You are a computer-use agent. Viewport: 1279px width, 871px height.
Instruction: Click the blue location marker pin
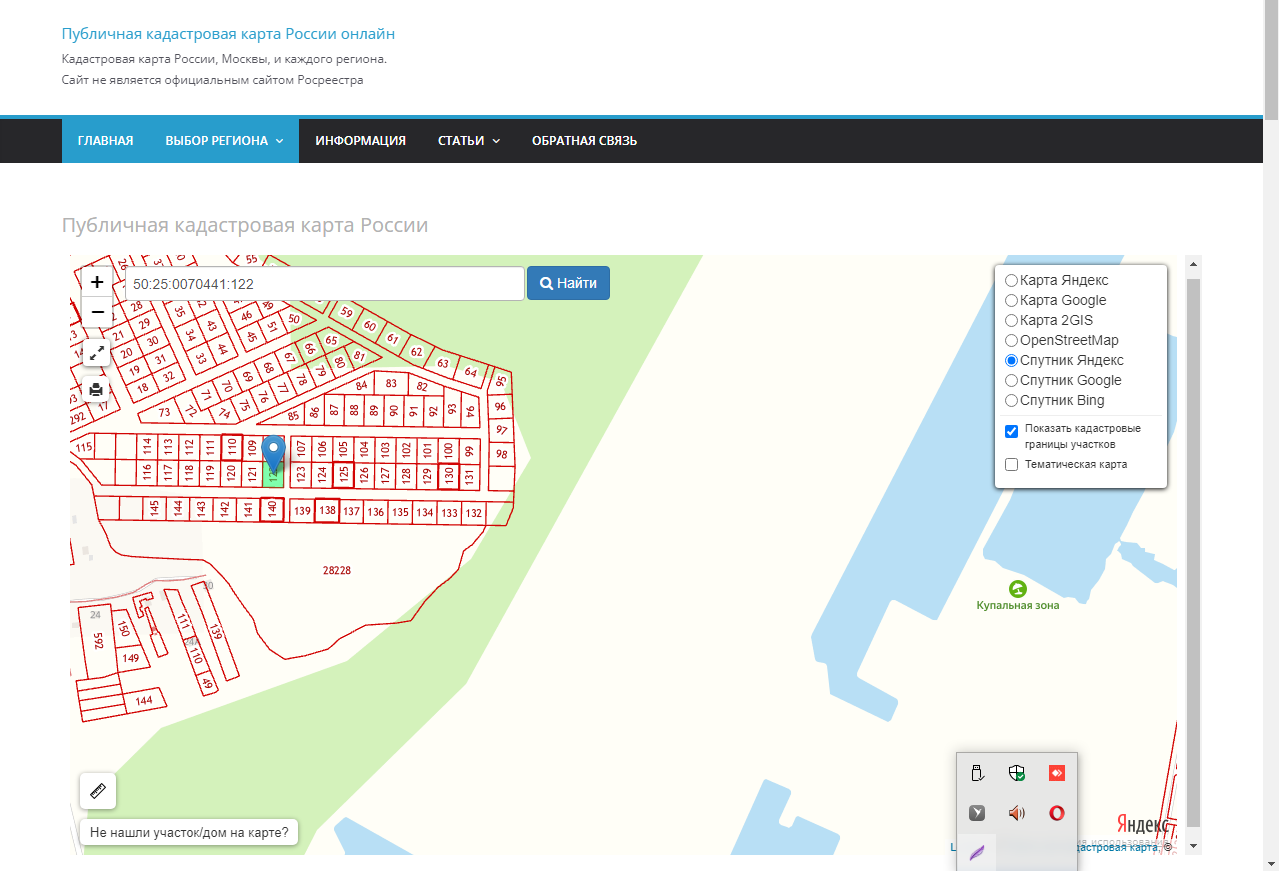pyautogui.click(x=273, y=455)
